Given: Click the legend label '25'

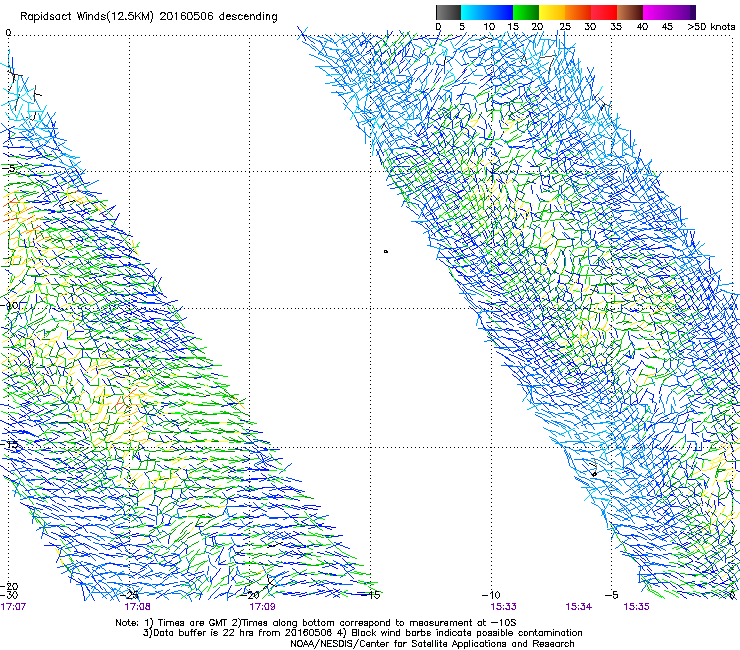Looking at the screenshot, I should point(565,27).
